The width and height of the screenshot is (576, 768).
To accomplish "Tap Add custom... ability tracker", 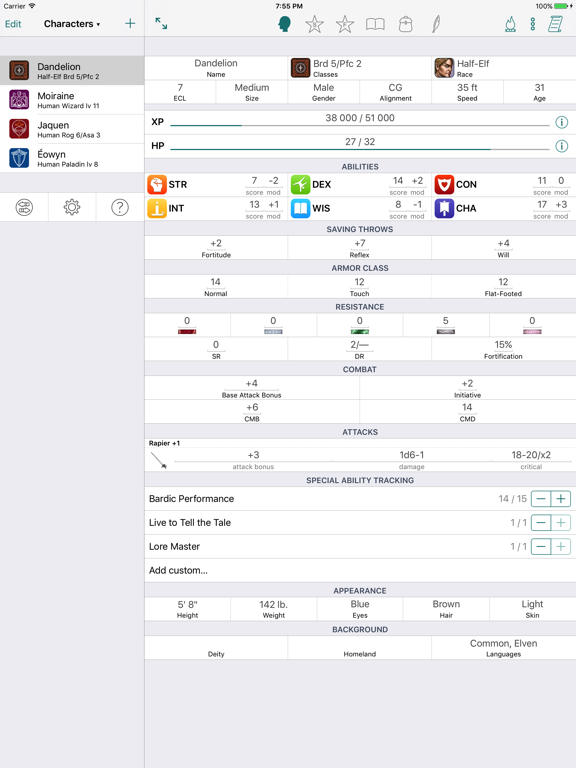I will click(360, 571).
